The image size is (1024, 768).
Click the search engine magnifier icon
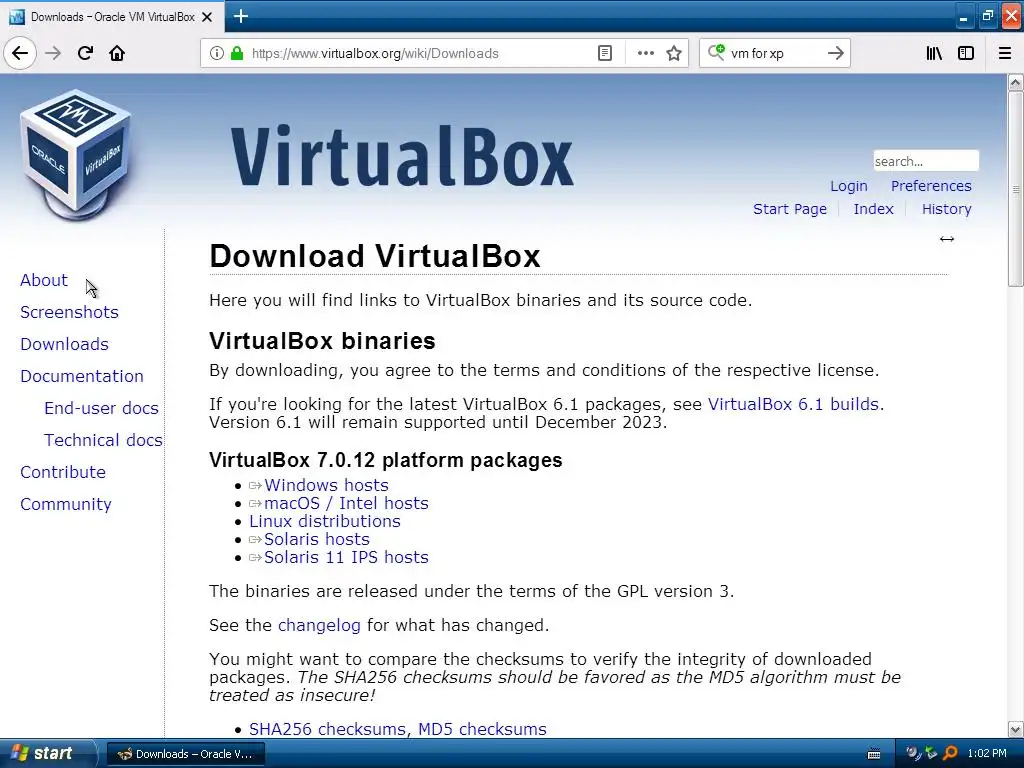point(716,52)
